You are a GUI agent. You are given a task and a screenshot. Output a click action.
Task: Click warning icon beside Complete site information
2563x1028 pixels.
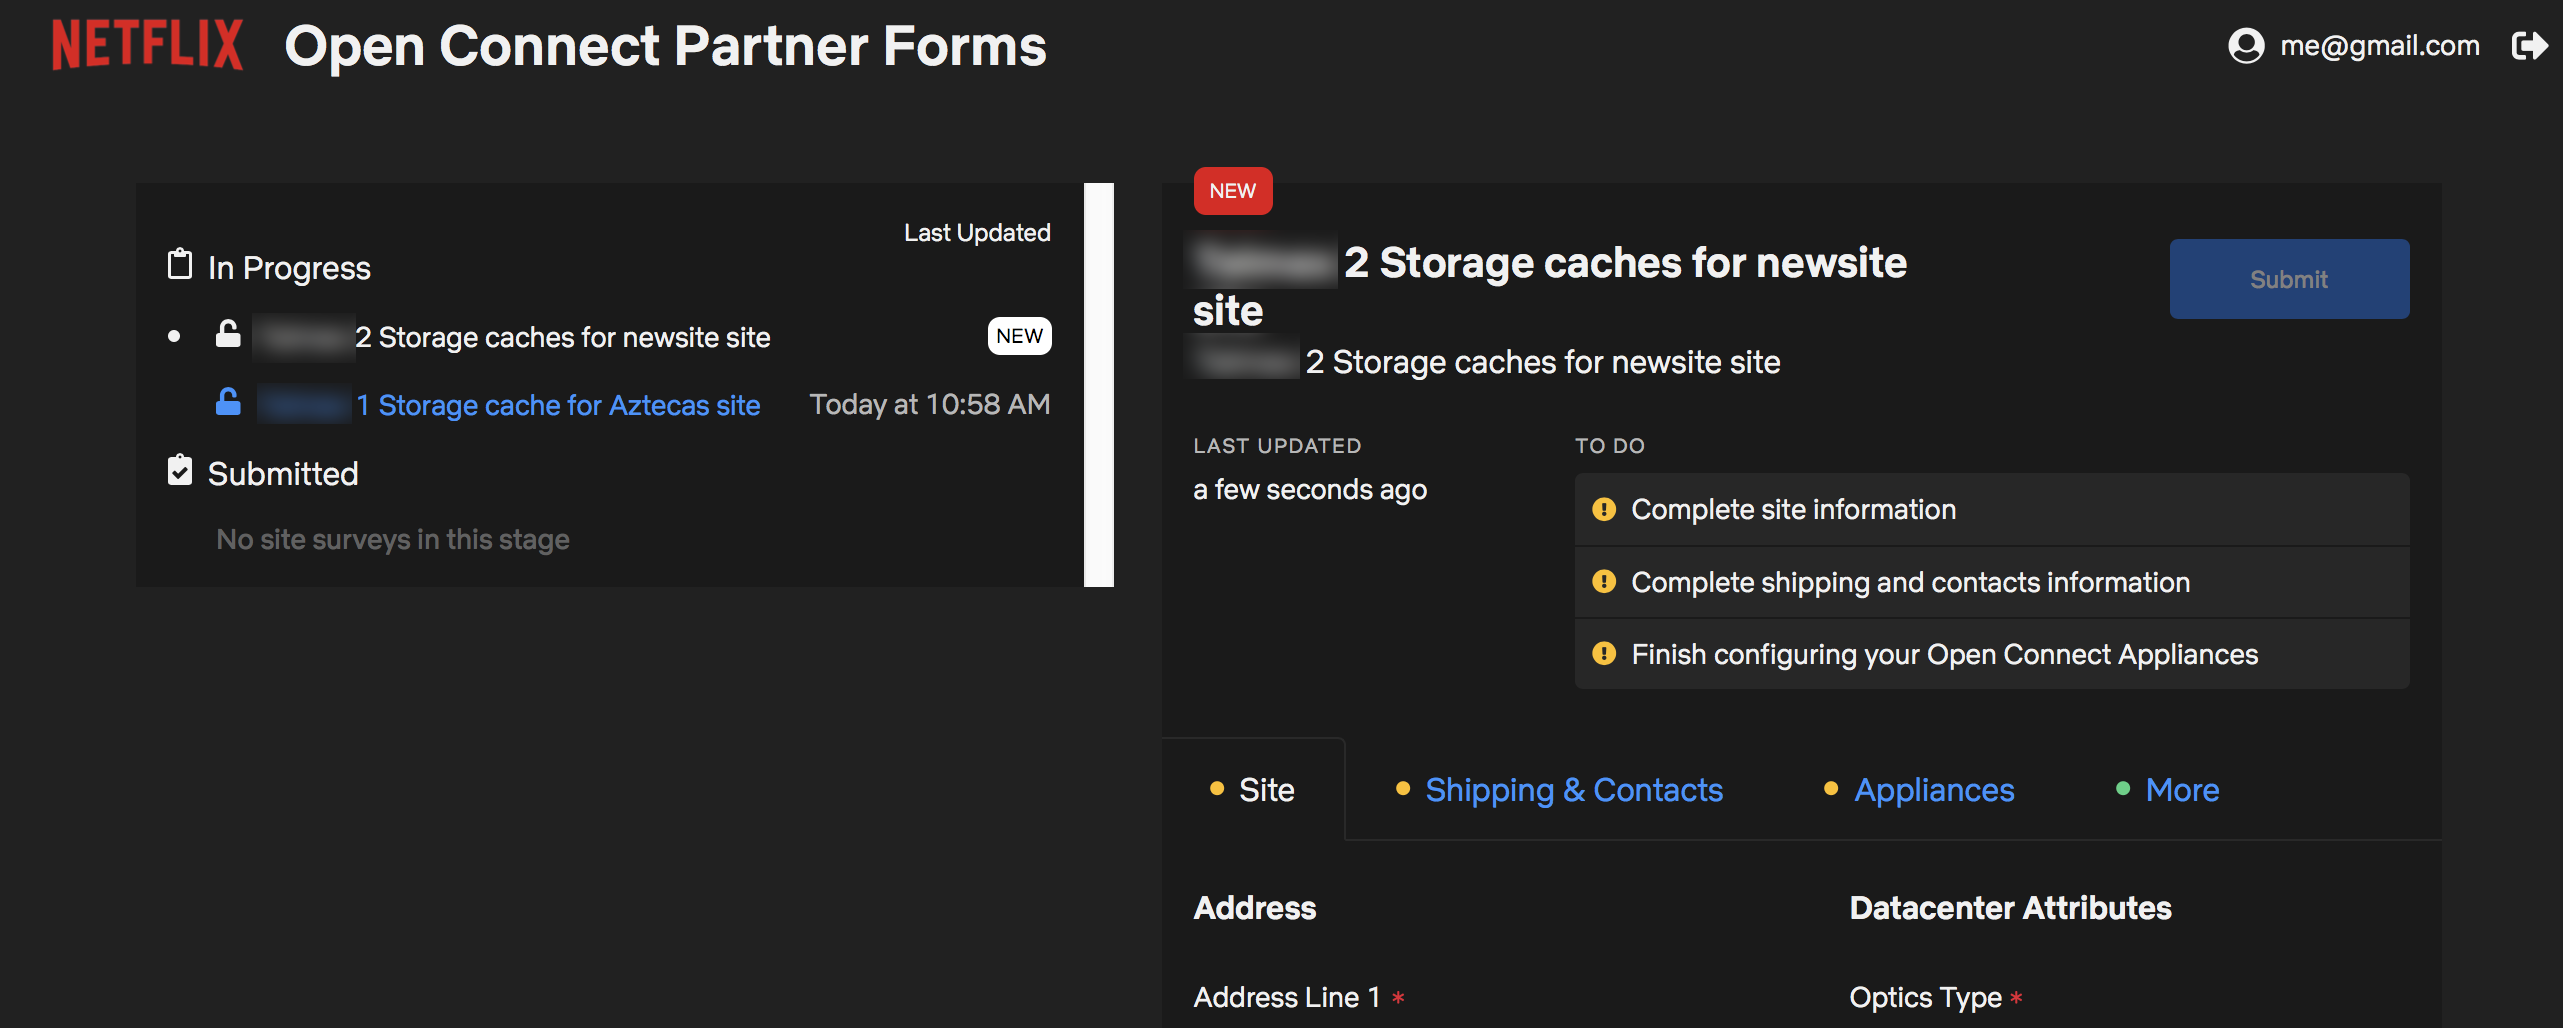pos(1604,510)
